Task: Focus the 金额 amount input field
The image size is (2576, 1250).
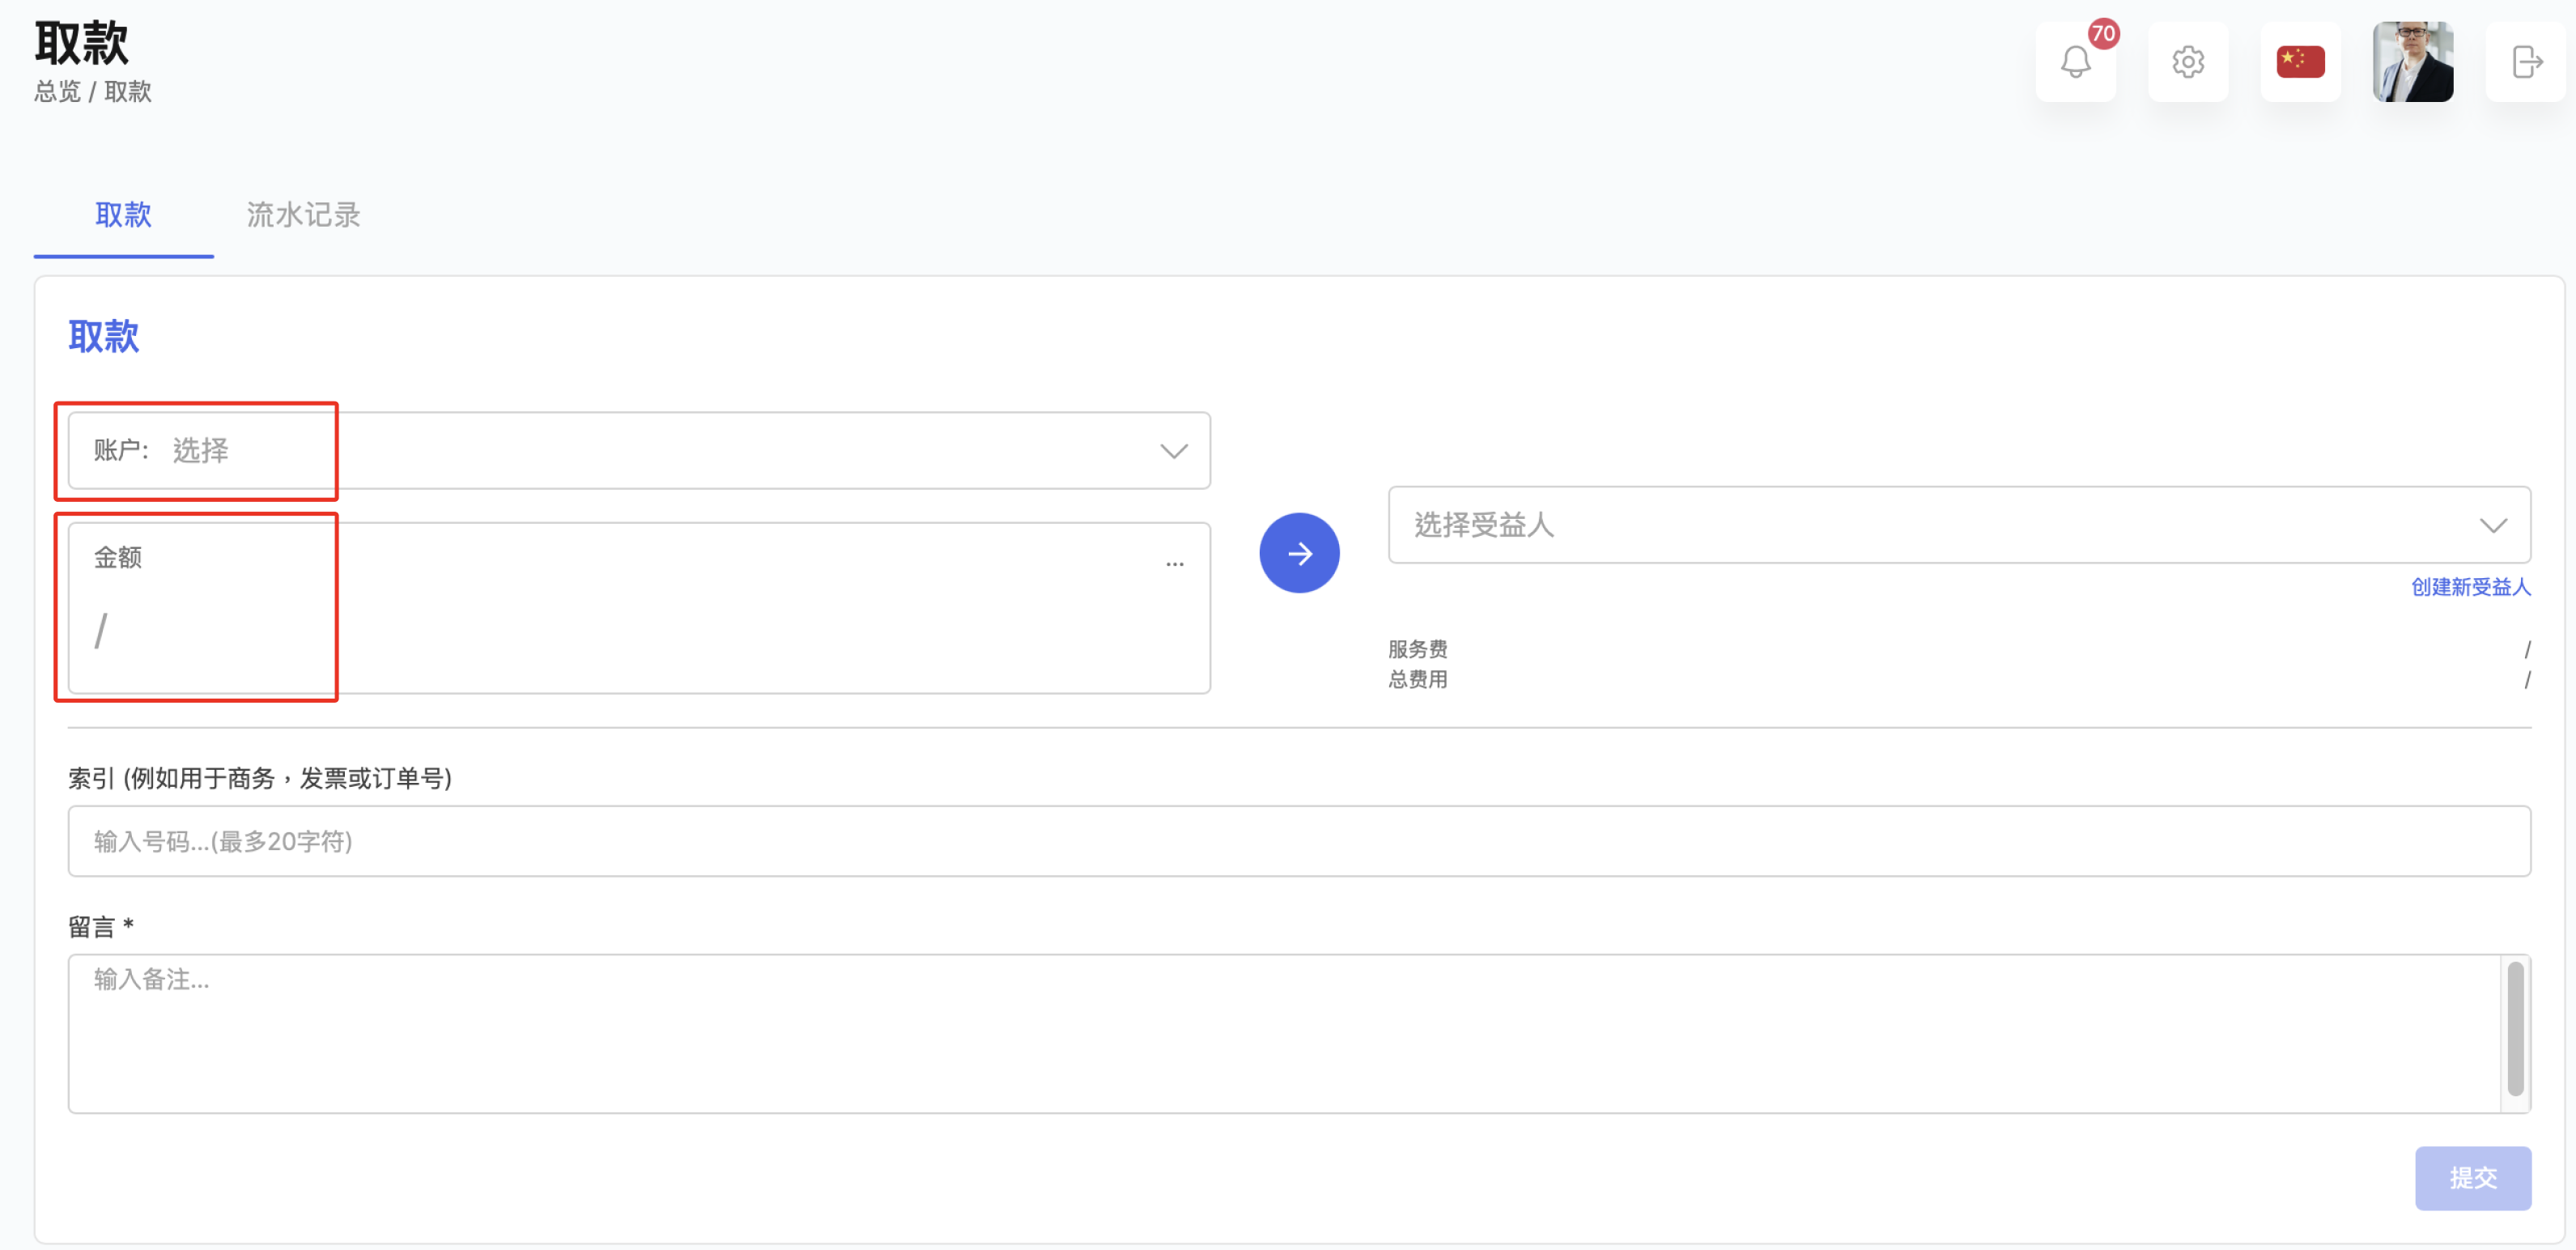Action: tap(639, 608)
